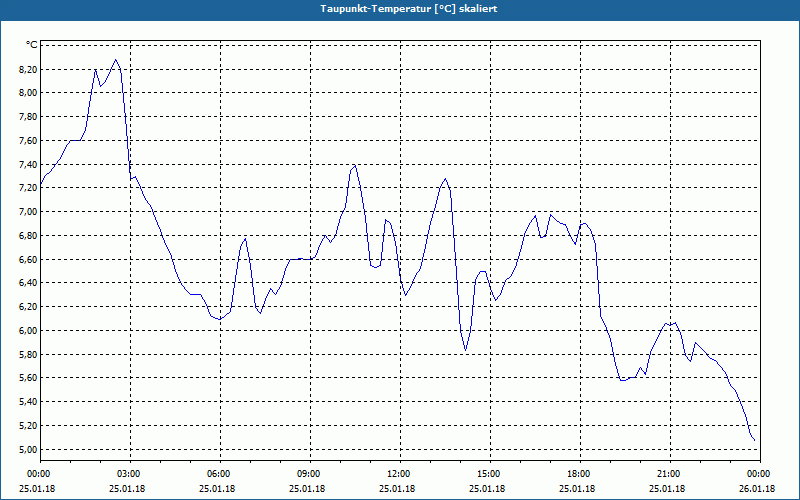
Task: Select the '8,20' y-axis label
Action: (28, 69)
